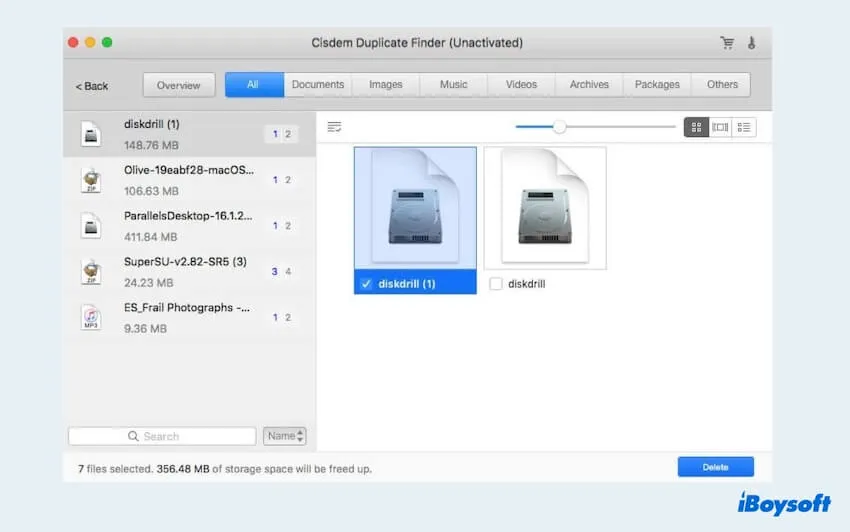Switch to the Images tab
The image size is (850, 532).
click(385, 85)
